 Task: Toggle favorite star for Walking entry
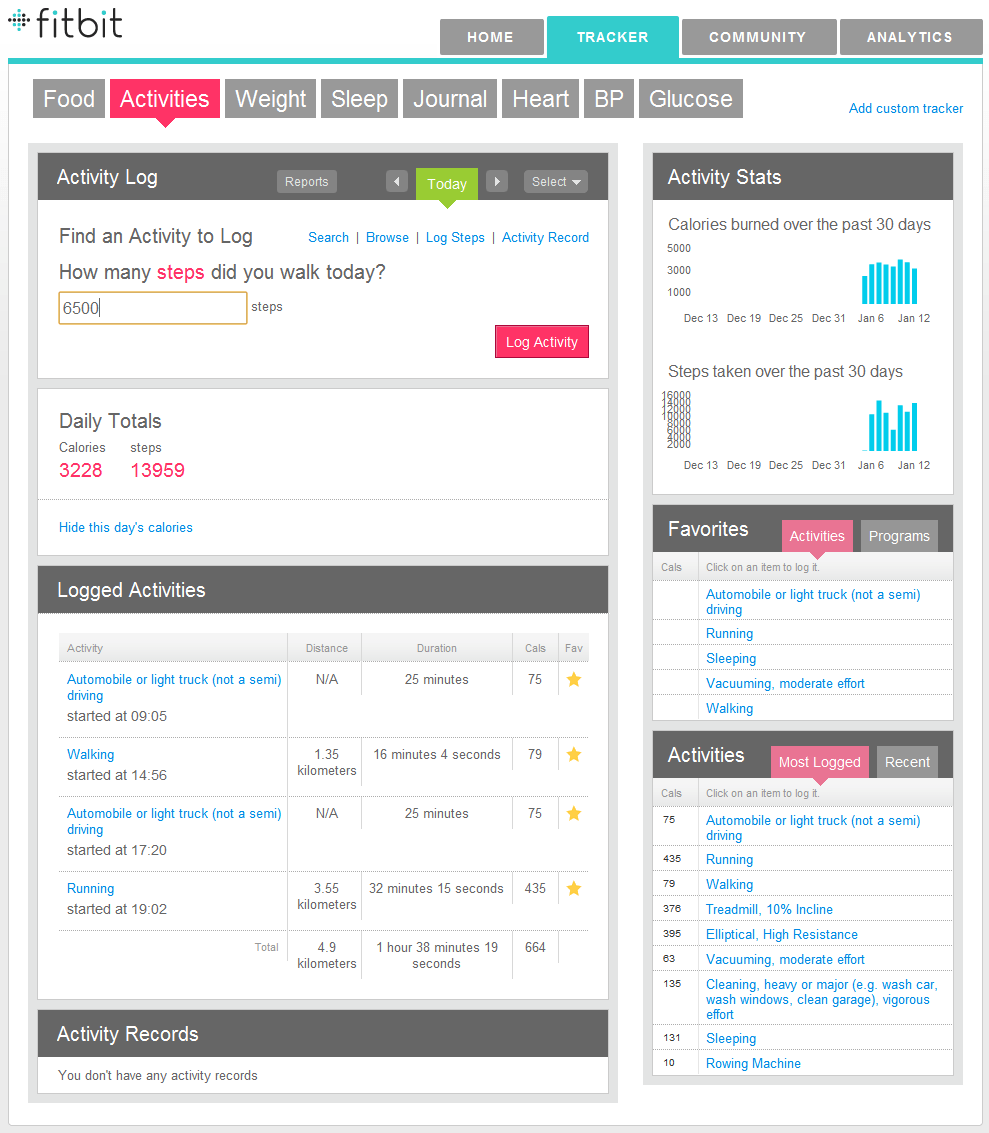click(x=574, y=754)
